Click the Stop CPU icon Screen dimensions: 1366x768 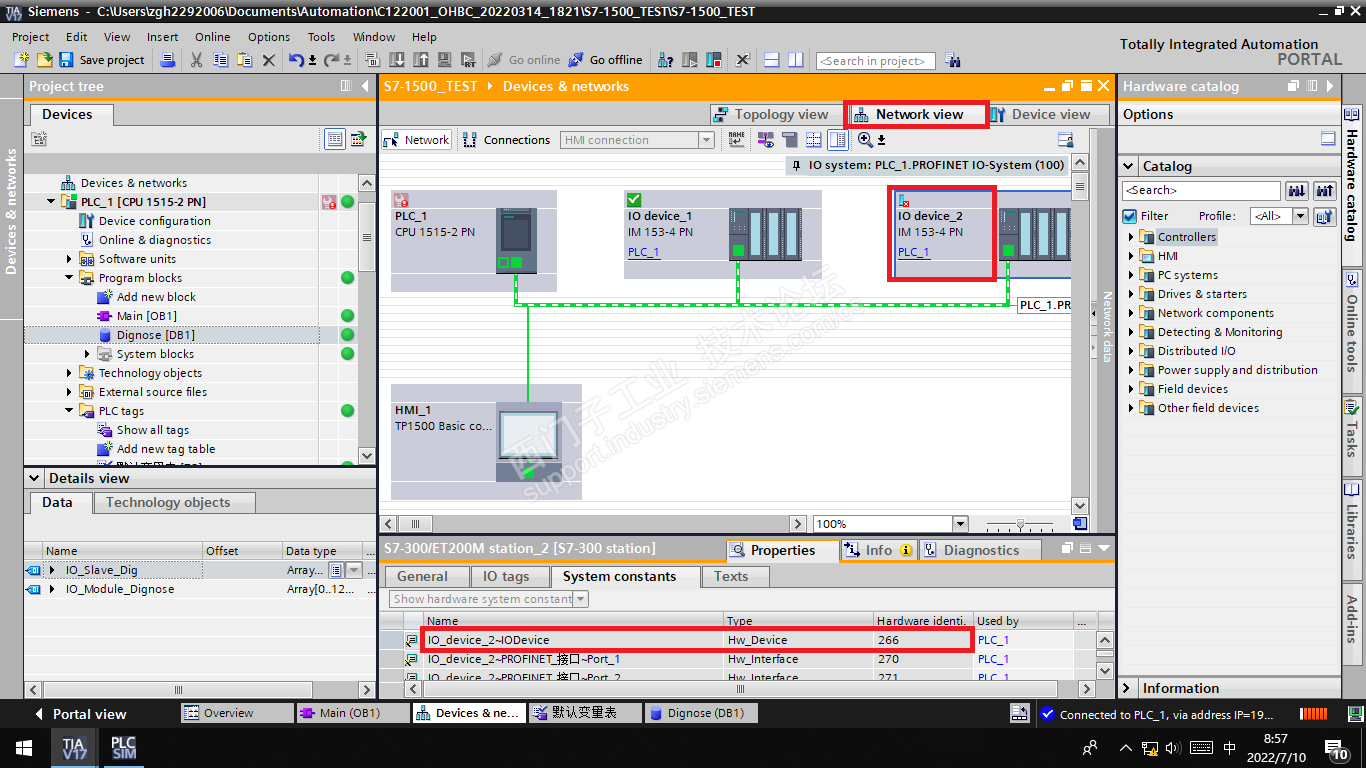pos(714,60)
